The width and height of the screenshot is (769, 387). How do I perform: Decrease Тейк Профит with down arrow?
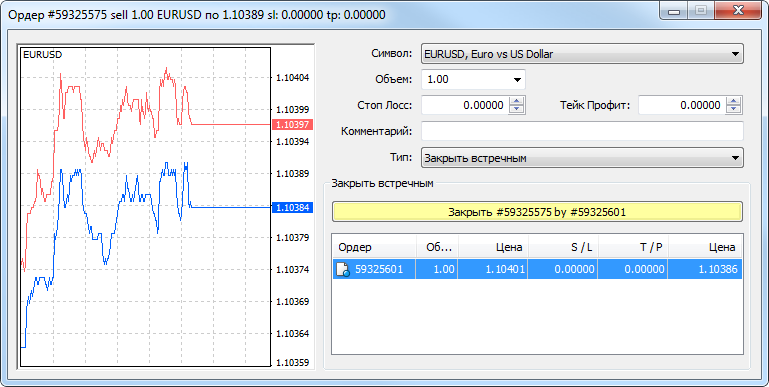pos(733,109)
